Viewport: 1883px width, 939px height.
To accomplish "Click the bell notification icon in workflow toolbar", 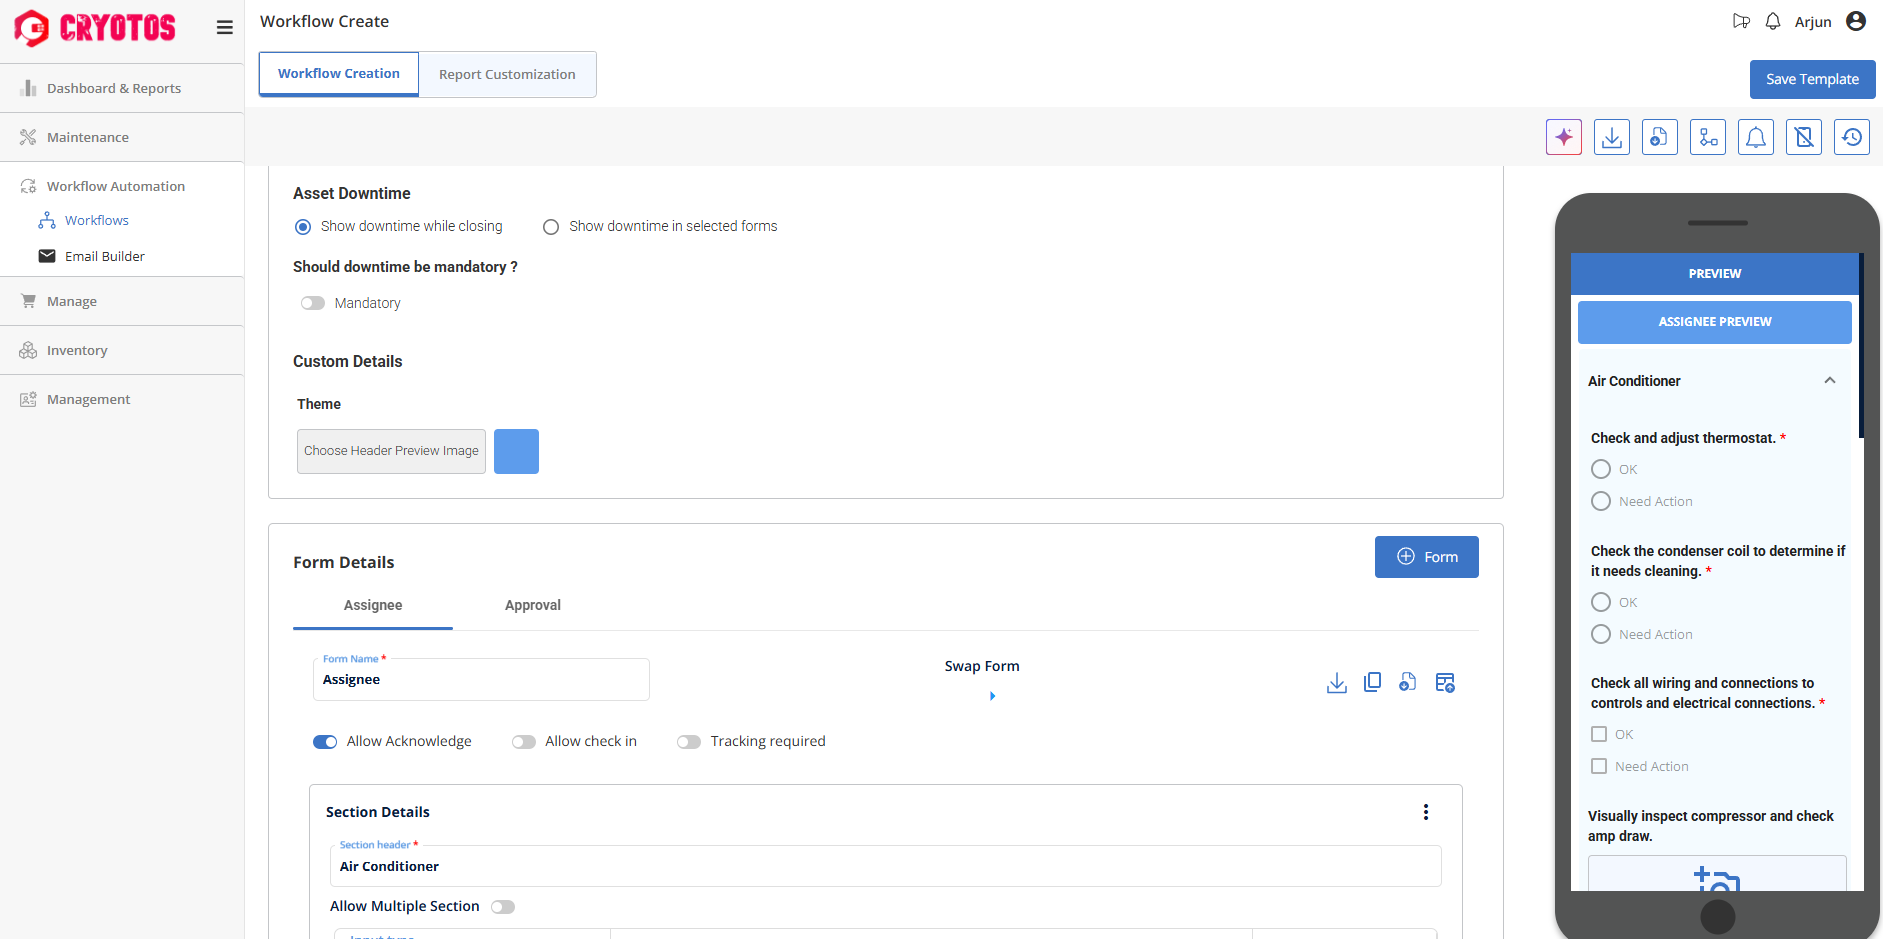I will pyautogui.click(x=1755, y=137).
